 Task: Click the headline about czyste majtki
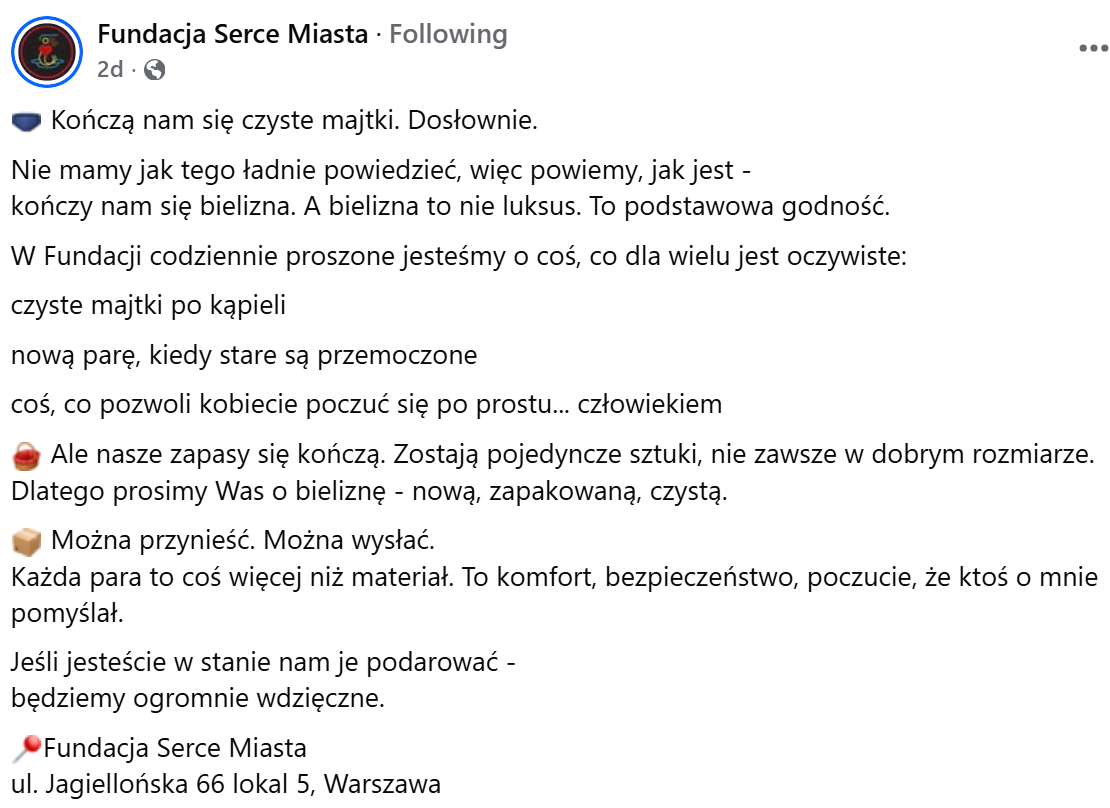pos(294,120)
